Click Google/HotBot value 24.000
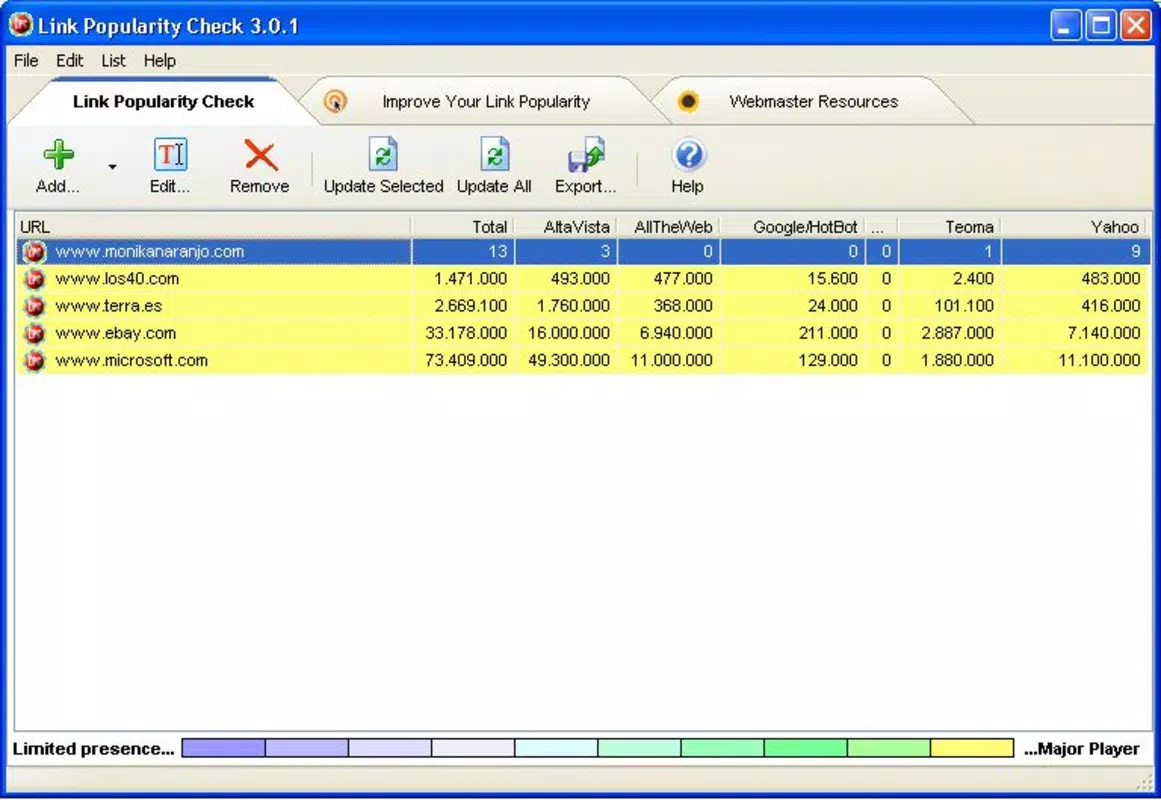1161x800 pixels. [832, 306]
